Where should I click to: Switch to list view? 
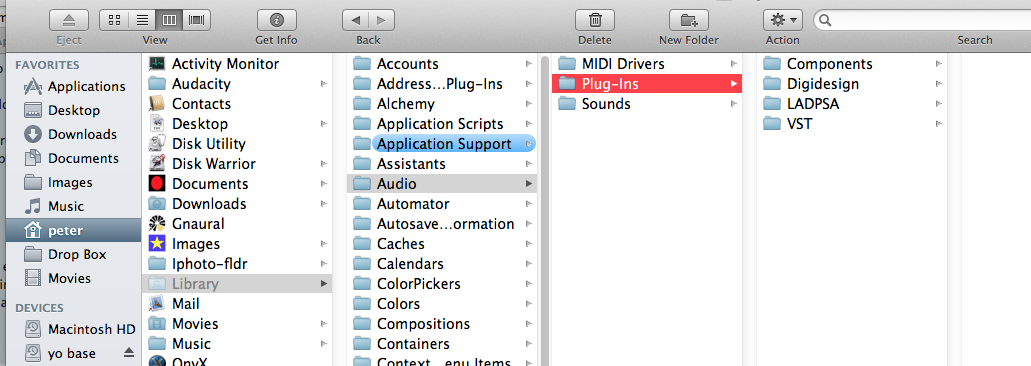(142, 20)
